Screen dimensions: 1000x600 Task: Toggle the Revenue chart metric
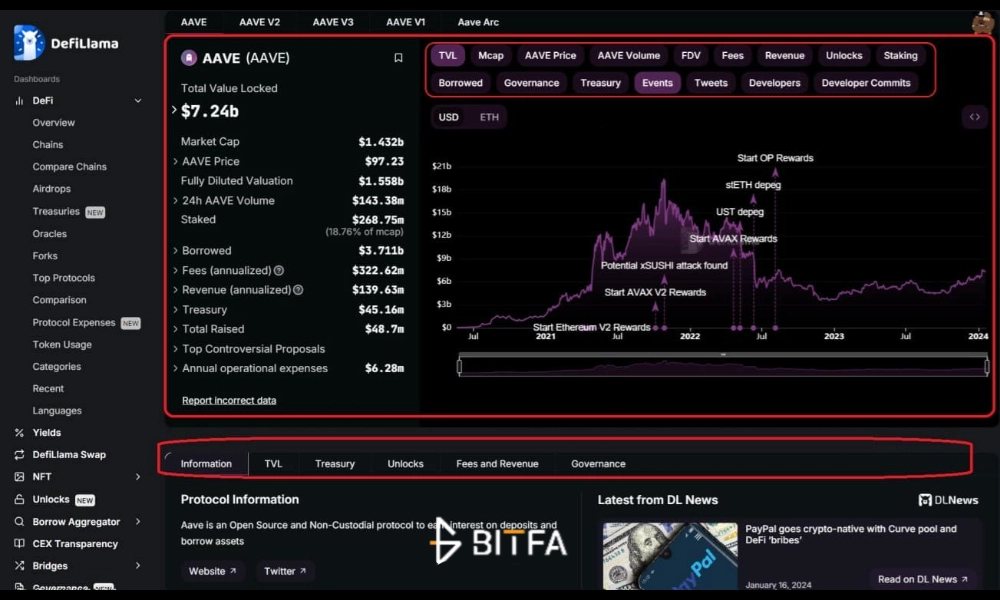click(784, 55)
